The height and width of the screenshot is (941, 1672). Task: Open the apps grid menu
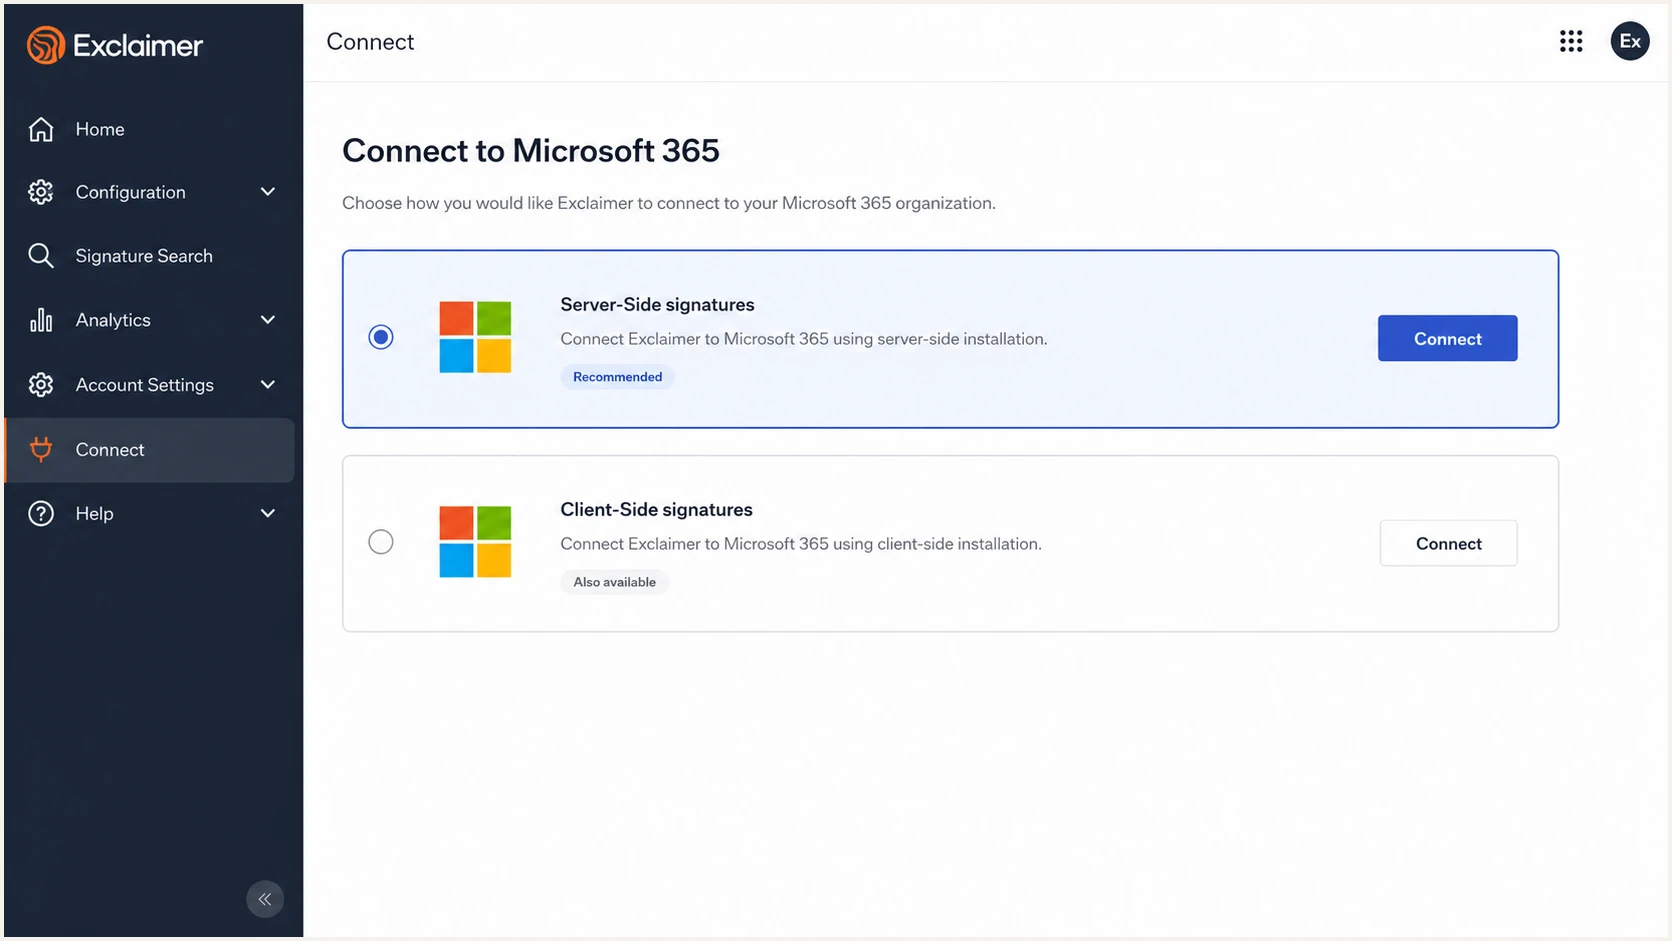pos(1571,41)
